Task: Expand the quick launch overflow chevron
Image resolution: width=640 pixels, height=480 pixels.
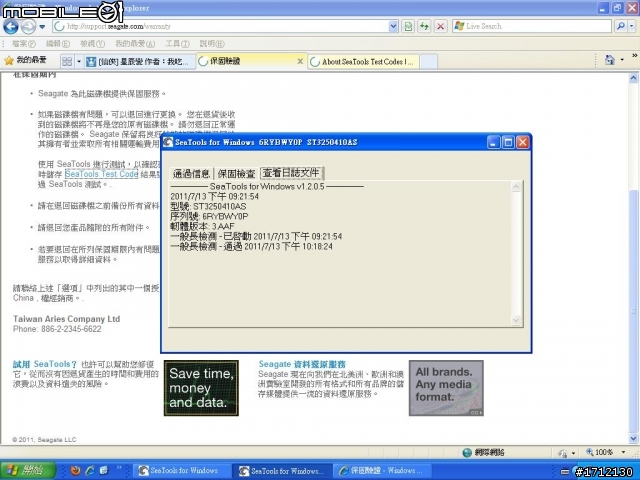Action: point(119,468)
